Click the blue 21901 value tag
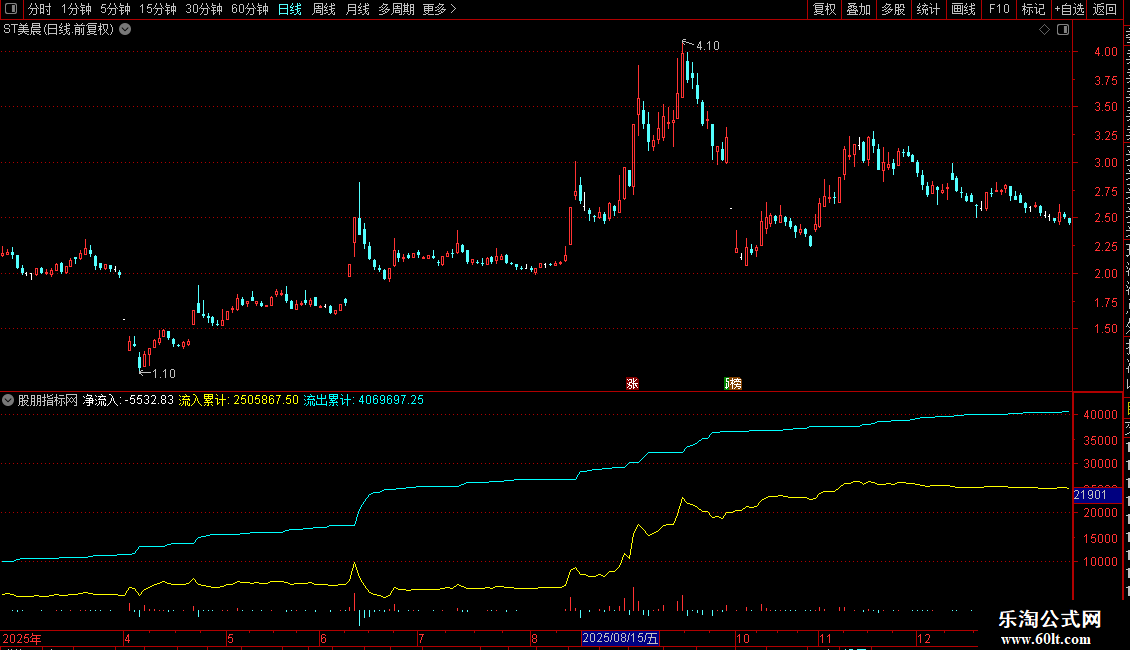 click(1097, 495)
